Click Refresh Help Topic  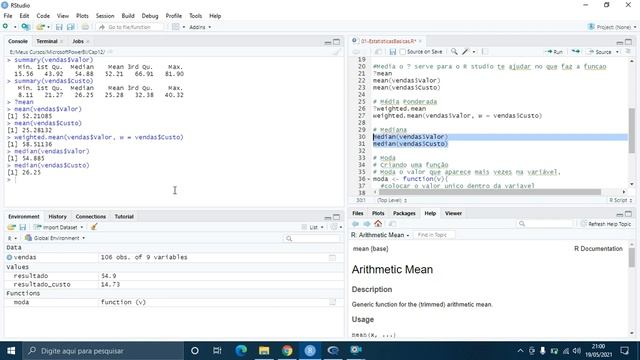pyautogui.click(x=606, y=224)
